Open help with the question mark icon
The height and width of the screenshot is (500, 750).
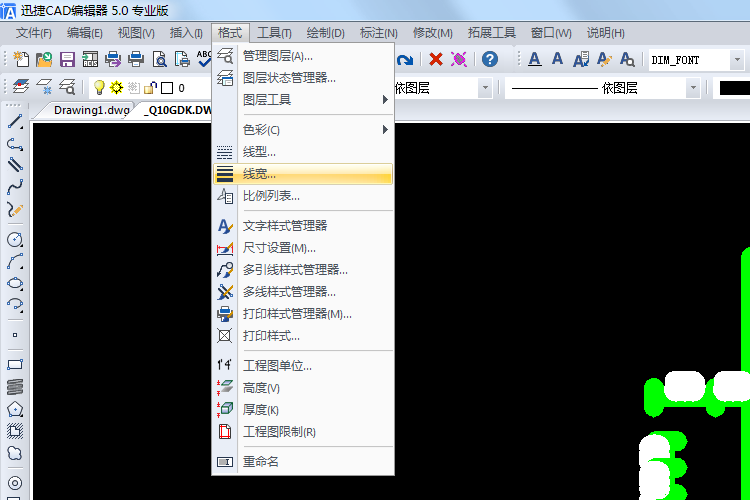tap(489, 59)
